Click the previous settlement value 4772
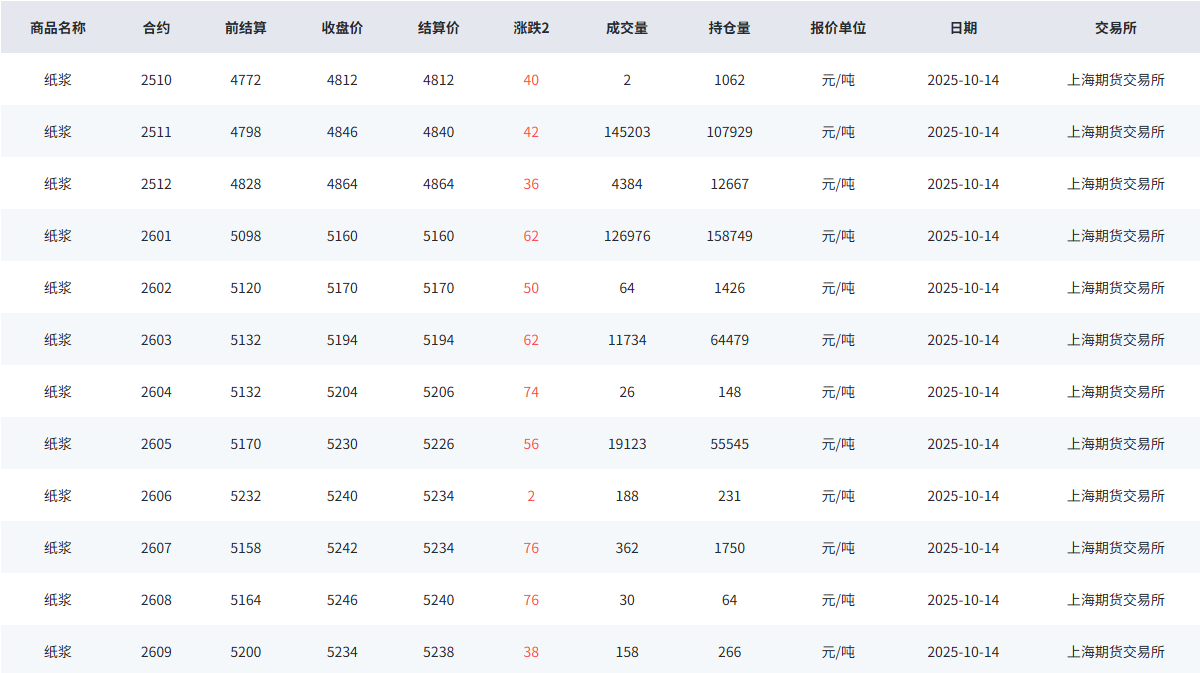Screen dimensions: 1200x673 pyautogui.click(x=245, y=80)
